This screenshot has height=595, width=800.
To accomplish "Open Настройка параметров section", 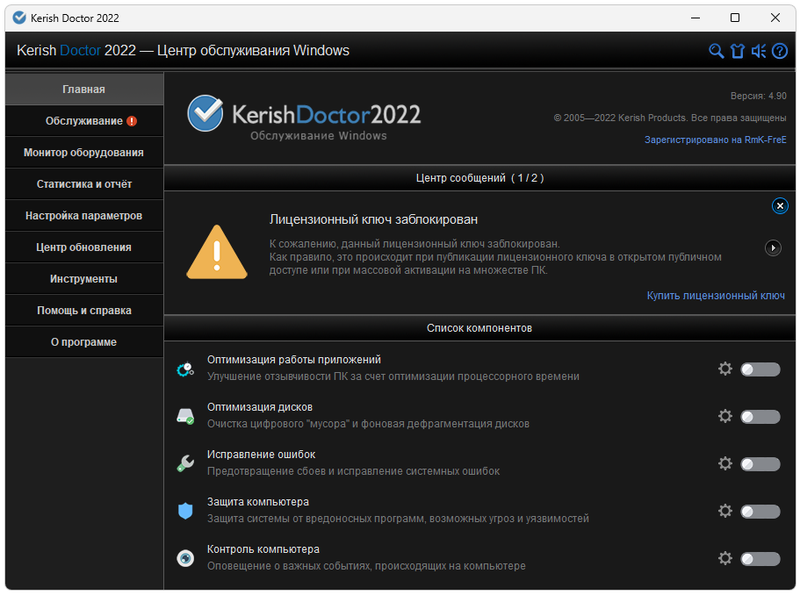I will point(84,216).
